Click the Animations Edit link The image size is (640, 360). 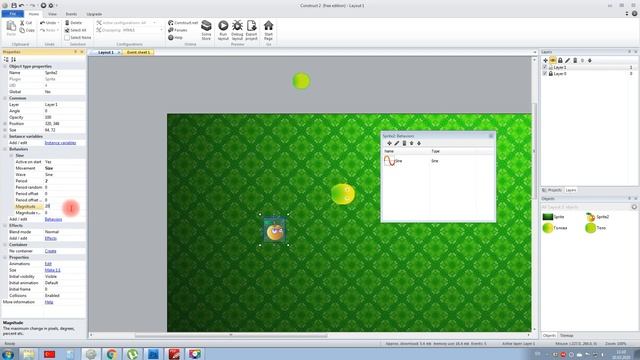(48, 264)
